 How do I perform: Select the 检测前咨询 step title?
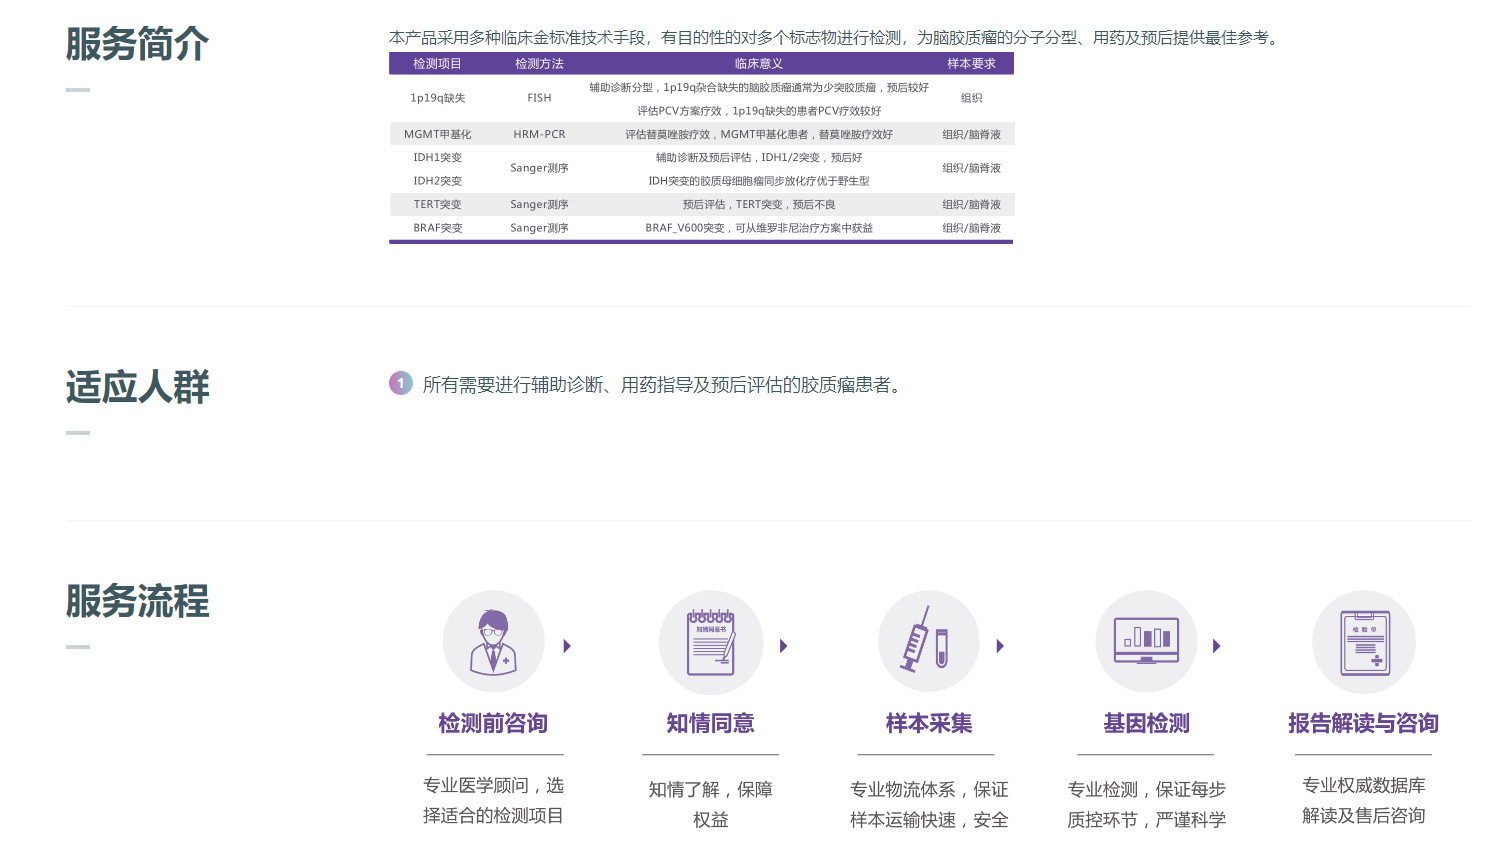point(493,723)
